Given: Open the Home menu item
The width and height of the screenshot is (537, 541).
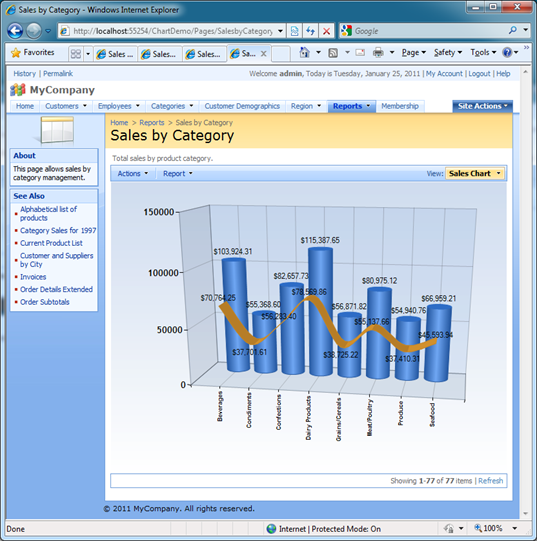Looking at the screenshot, I should click(x=25, y=106).
